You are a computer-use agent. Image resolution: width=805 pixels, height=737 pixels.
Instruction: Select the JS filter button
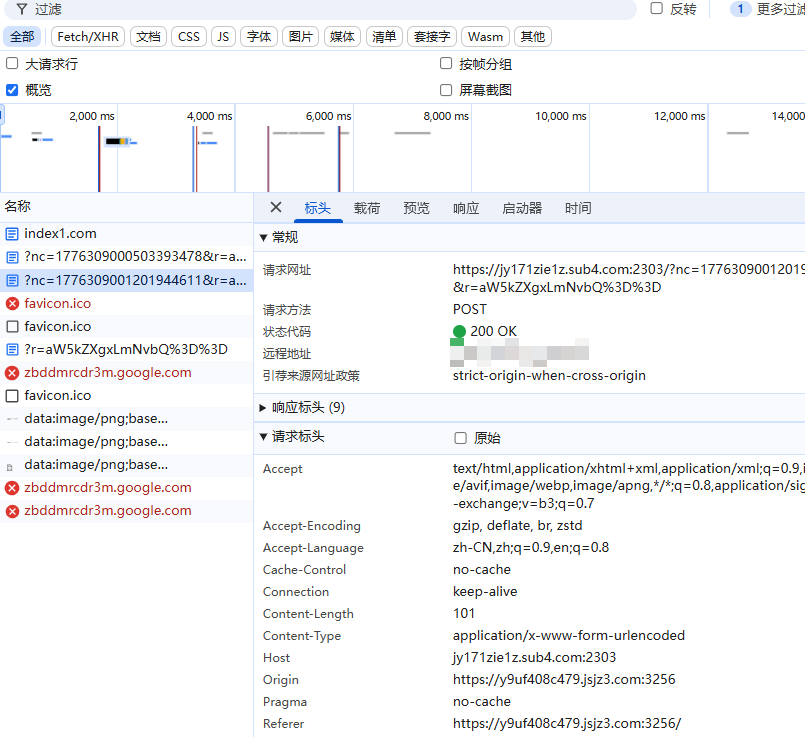[222, 37]
